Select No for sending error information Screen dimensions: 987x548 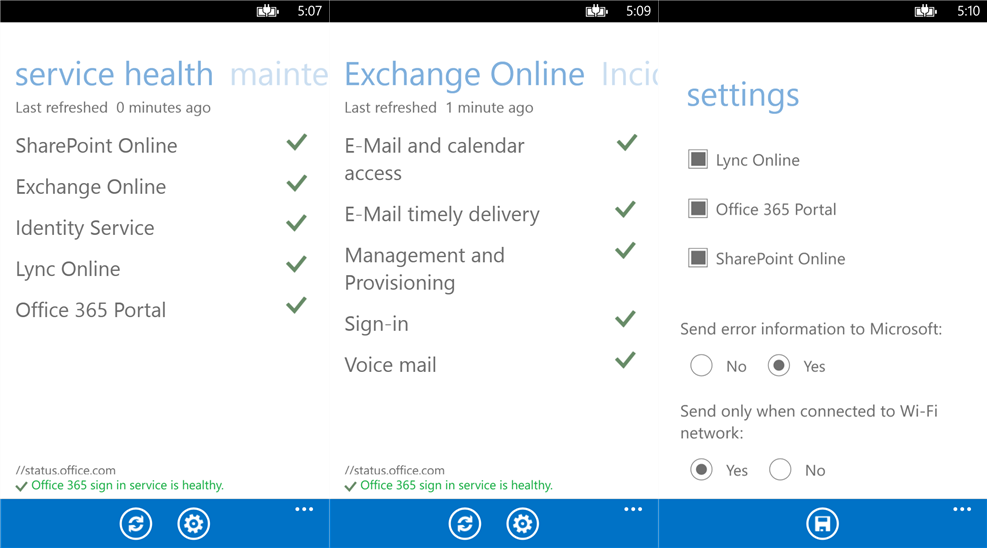coord(701,366)
